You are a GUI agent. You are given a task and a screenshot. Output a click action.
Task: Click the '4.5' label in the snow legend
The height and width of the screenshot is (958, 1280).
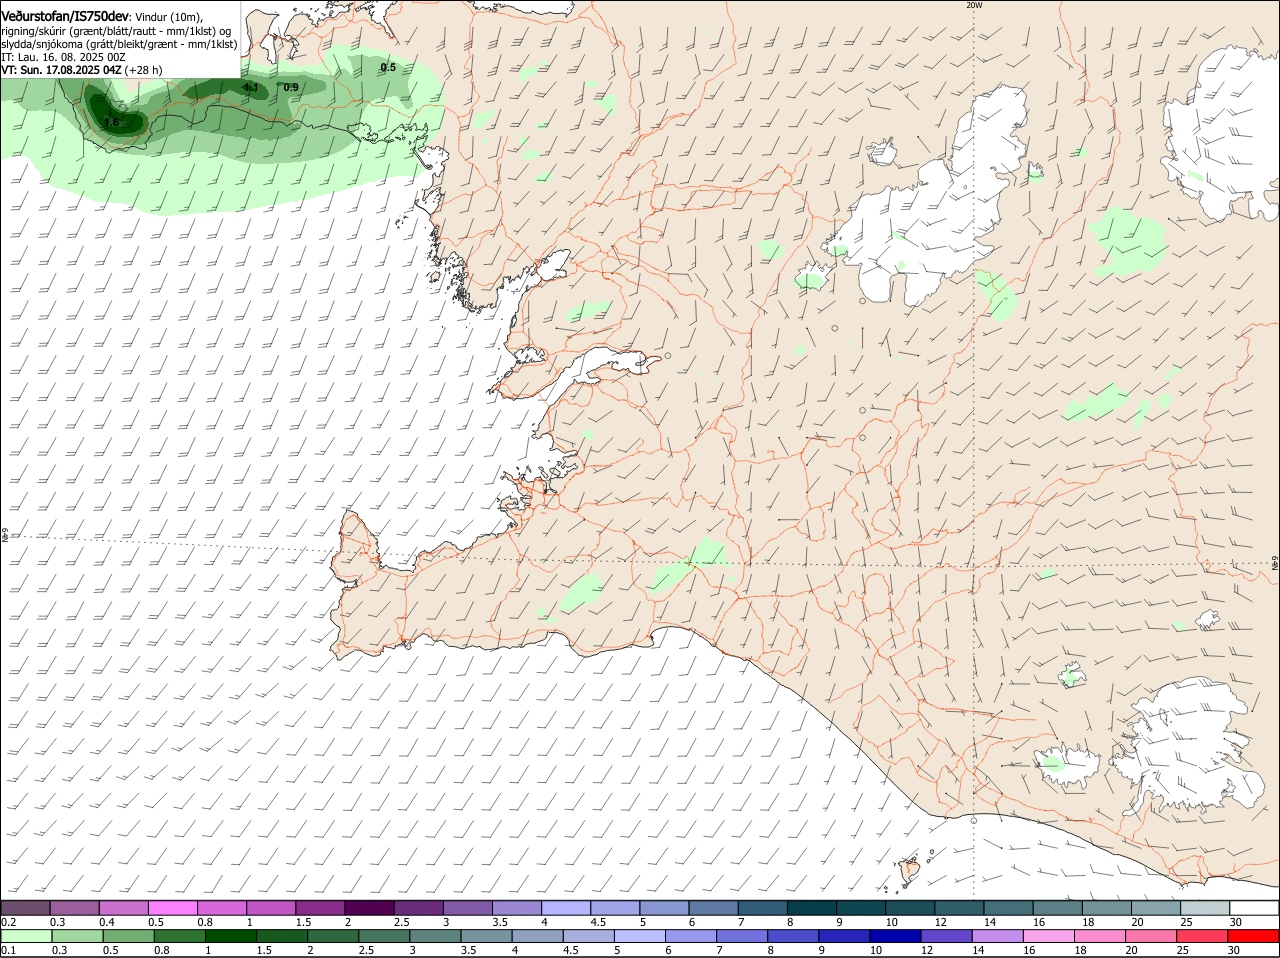pyautogui.click(x=598, y=921)
